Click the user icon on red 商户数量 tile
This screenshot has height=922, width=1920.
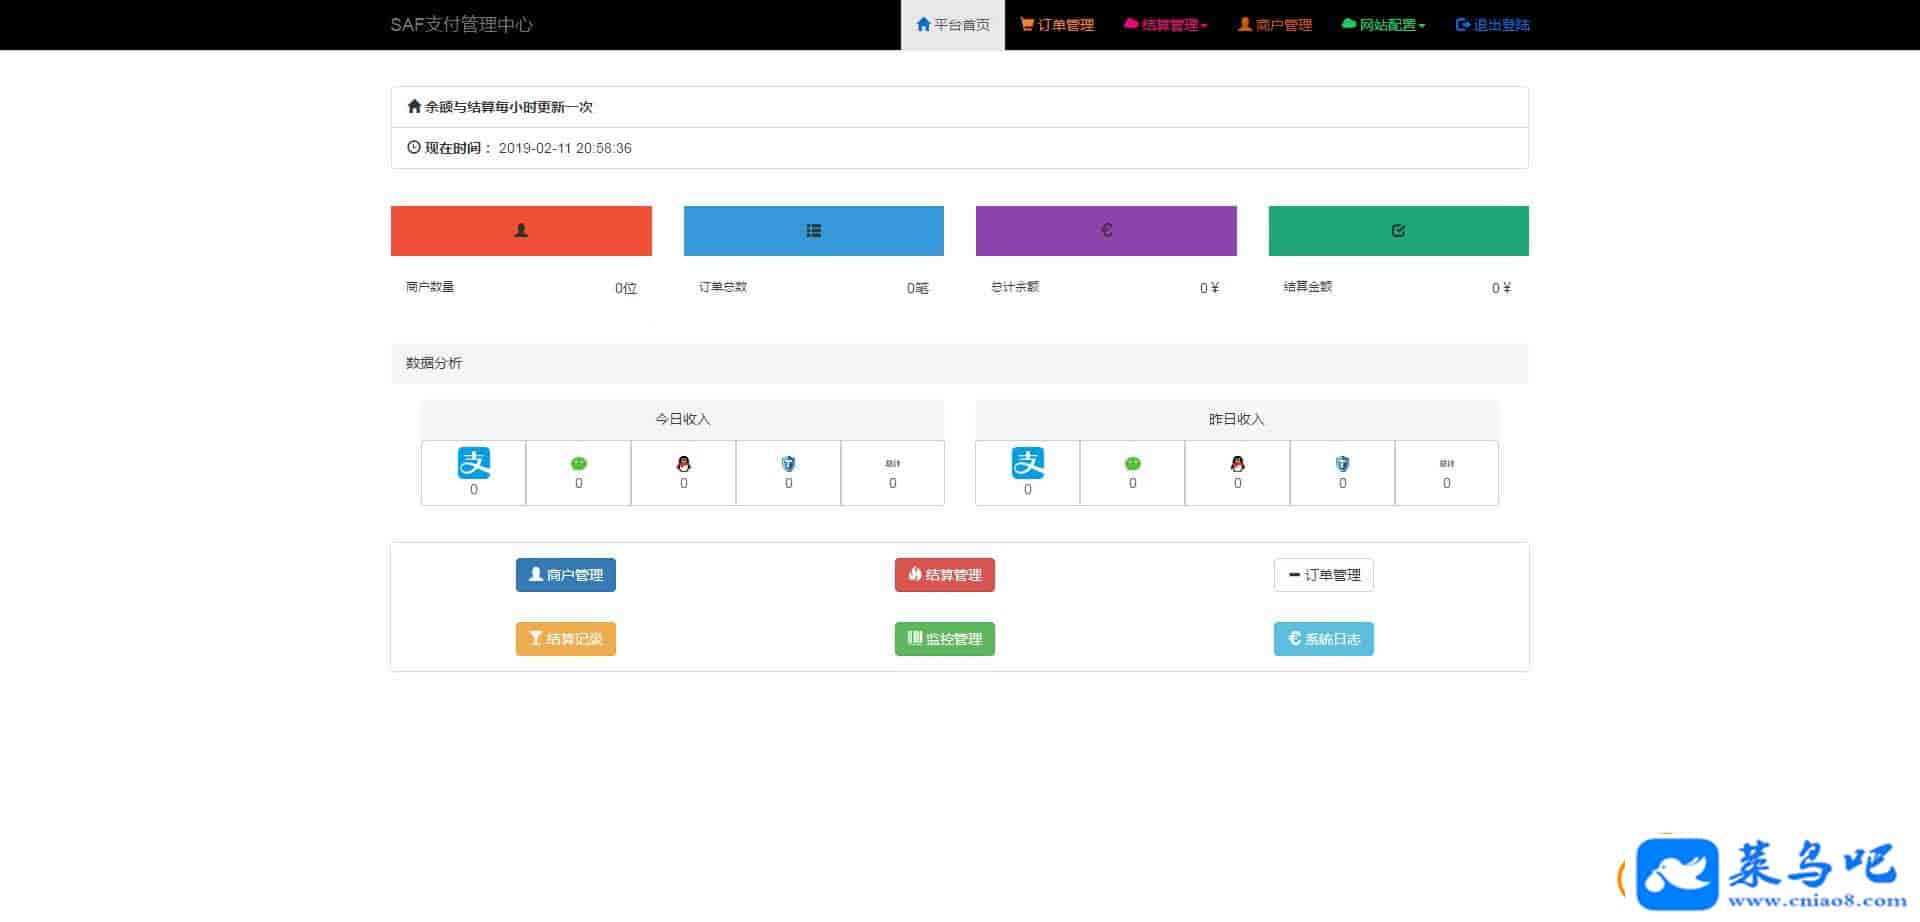(521, 231)
